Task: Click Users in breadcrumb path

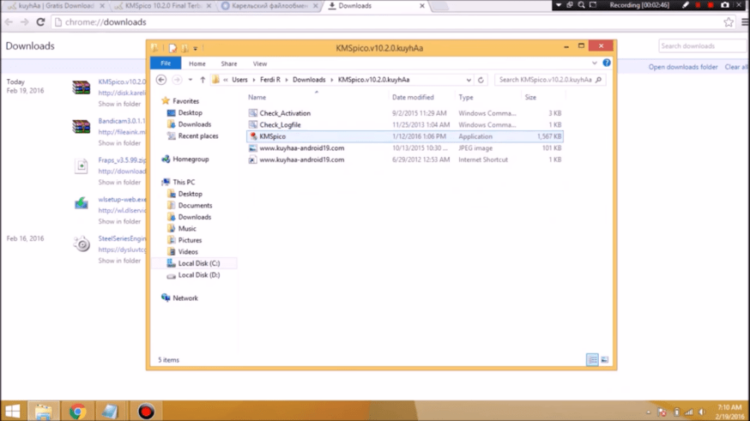Action: click(240, 80)
